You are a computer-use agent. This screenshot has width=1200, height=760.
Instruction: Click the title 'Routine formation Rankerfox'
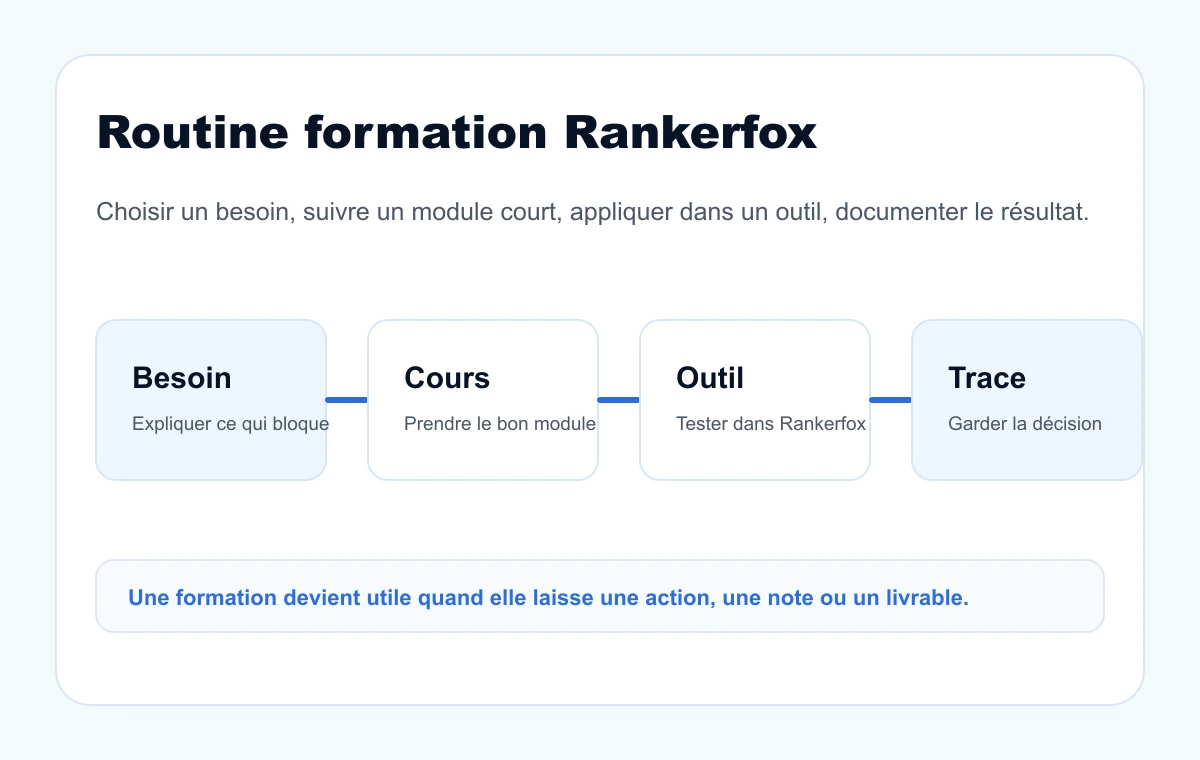(457, 132)
